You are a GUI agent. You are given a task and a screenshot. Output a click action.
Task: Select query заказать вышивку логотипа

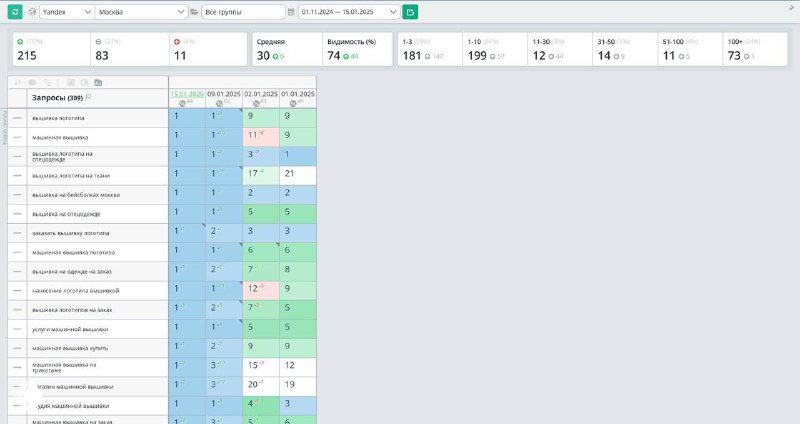[x=70, y=233]
